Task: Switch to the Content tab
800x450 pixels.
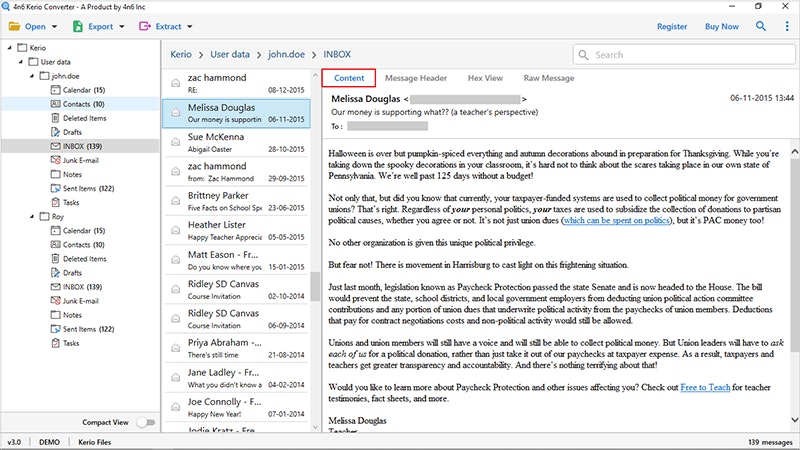Action: [349, 78]
